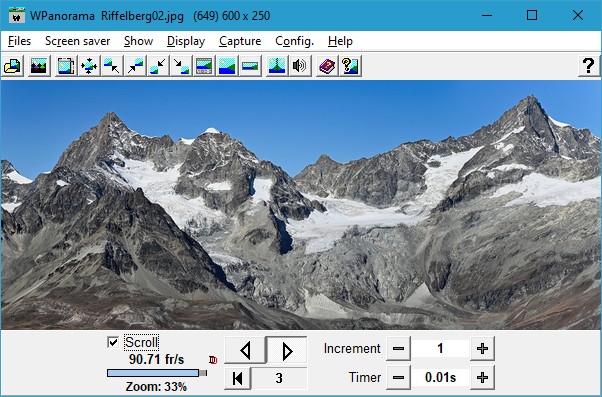Image resolution: width=602 pixels, height=397 pixels.
Task: Open the purple help book icon
Action: 327,66
